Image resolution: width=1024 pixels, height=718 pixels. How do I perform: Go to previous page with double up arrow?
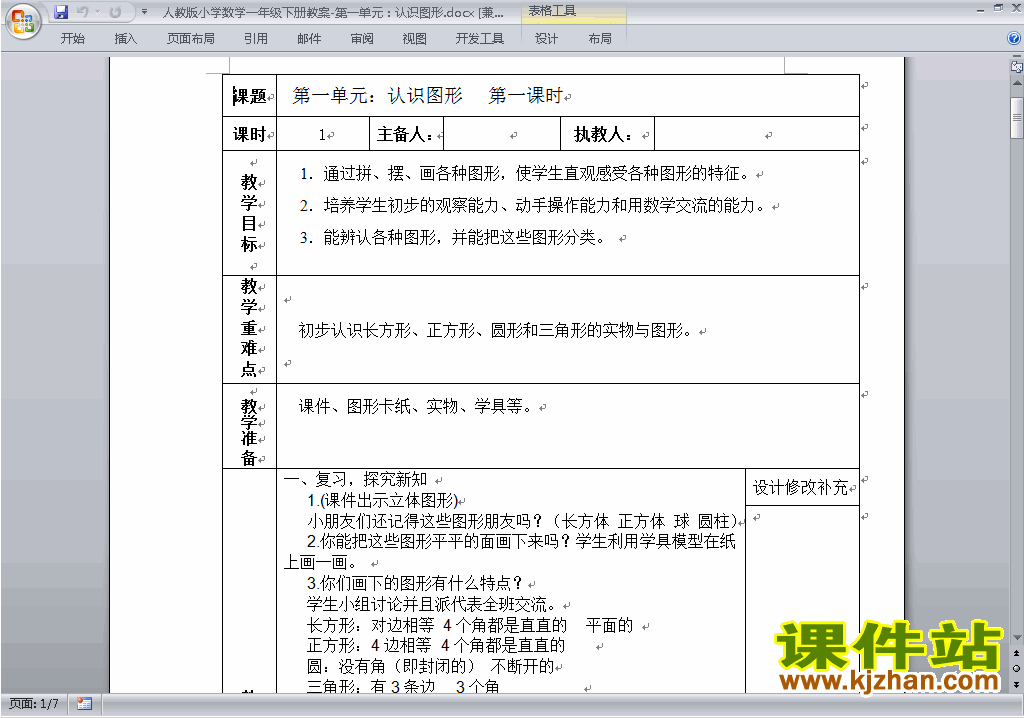coord(1016,653)
